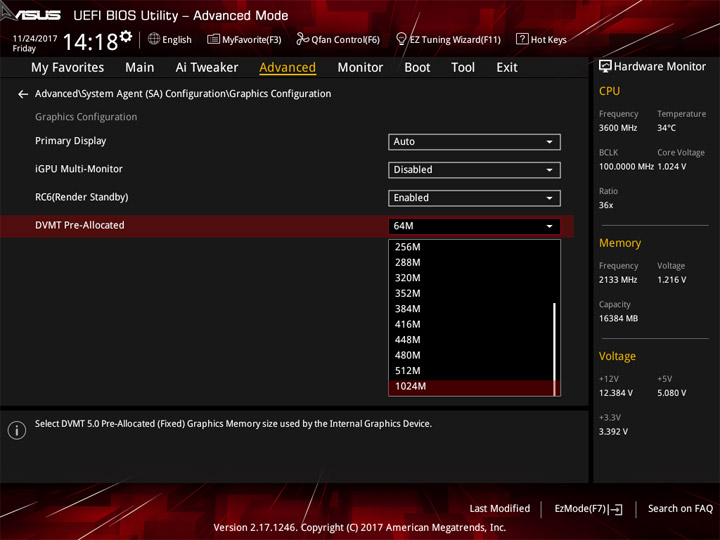Choose 256M from the DVMT list
The height and width of the screenshot is (540, 720).
pos(471,247)
